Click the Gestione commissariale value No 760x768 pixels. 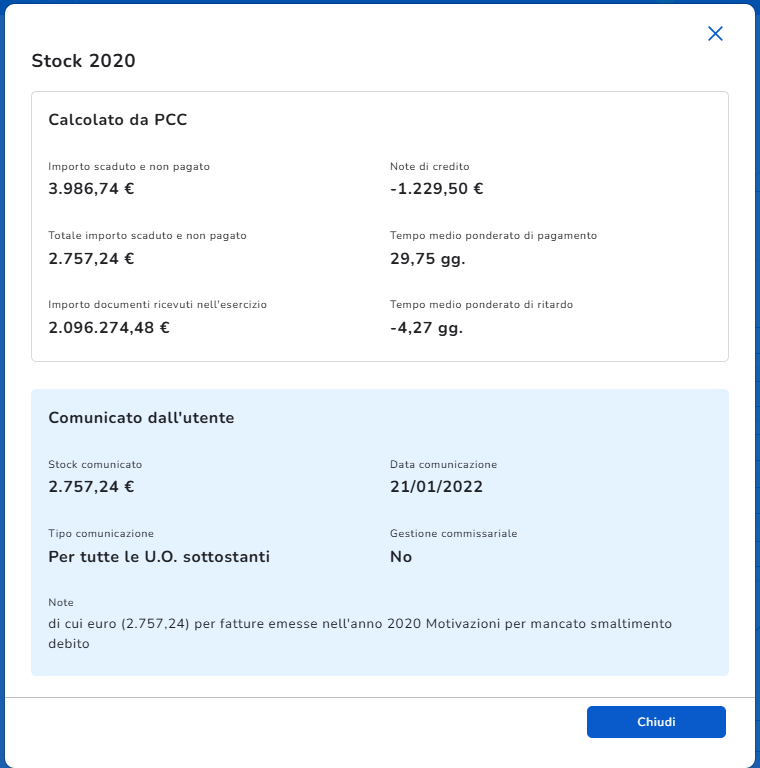pos(401,556)
